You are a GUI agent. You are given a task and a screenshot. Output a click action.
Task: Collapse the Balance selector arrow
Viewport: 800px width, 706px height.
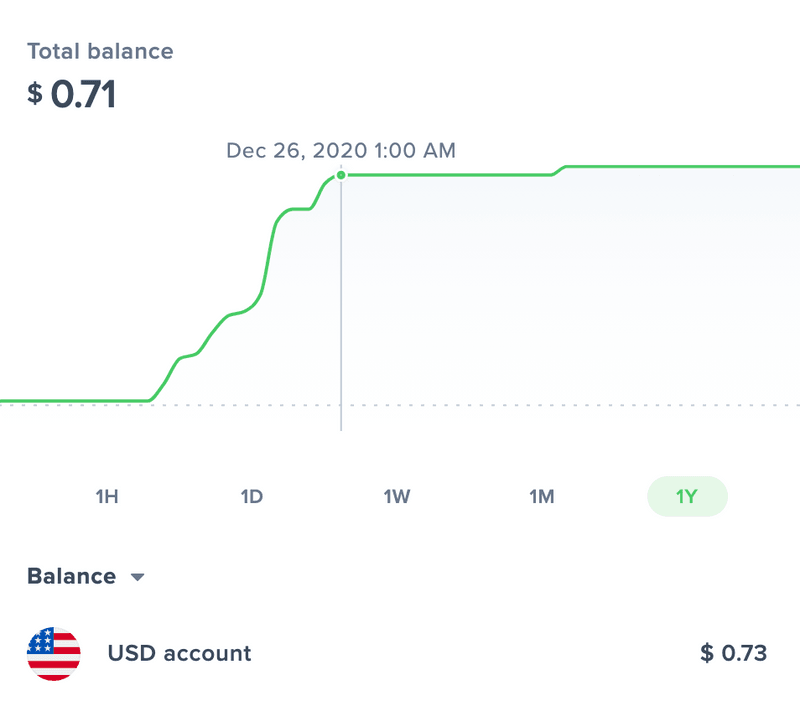point(137,577)
